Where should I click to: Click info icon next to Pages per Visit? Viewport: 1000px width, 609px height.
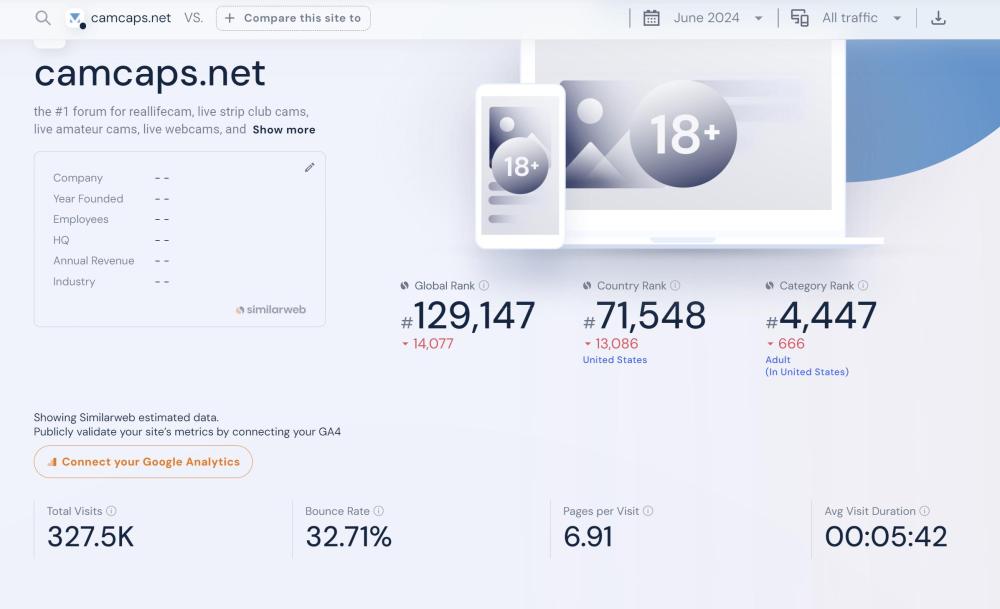coord(648,511)
